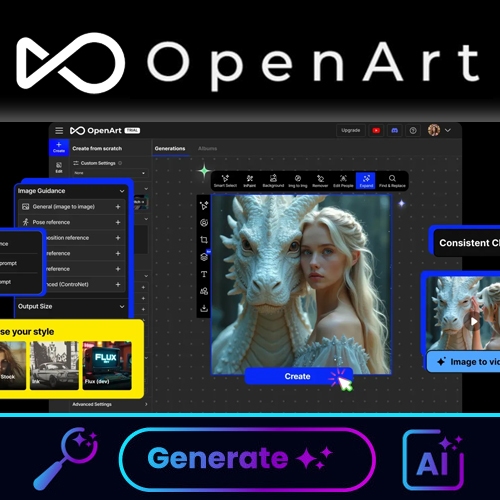Expand the Advanced Settings arrow
The height and width of the screenshot is (500, 500).
146,404
